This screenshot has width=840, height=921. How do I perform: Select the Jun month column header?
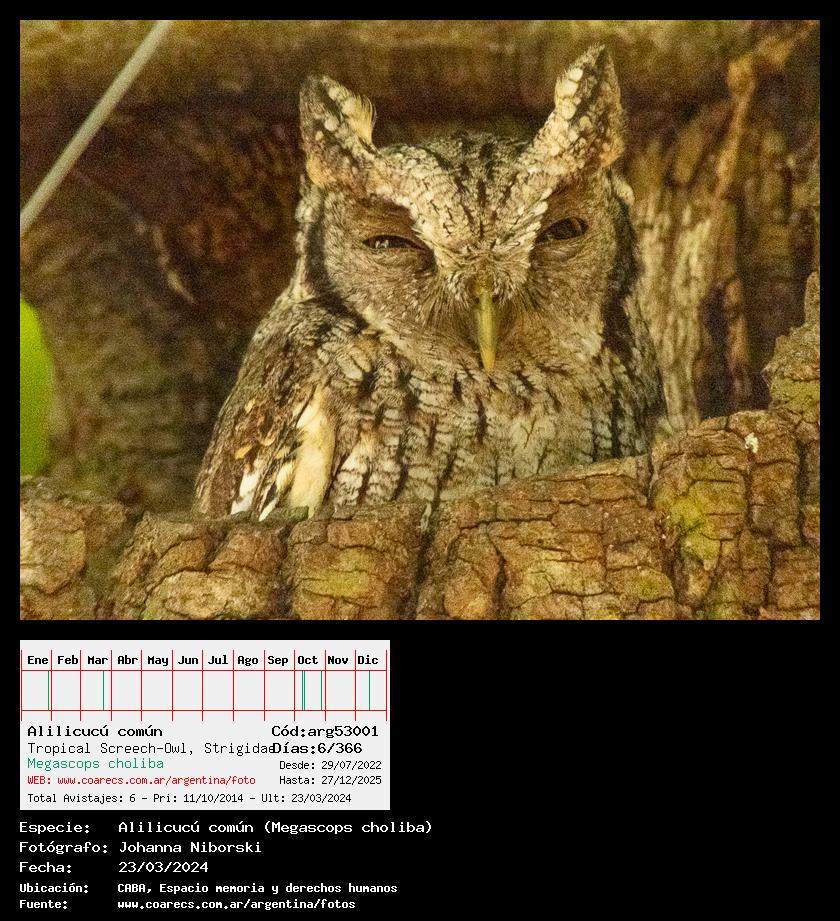pyautogui.click(x=188, y=660)
